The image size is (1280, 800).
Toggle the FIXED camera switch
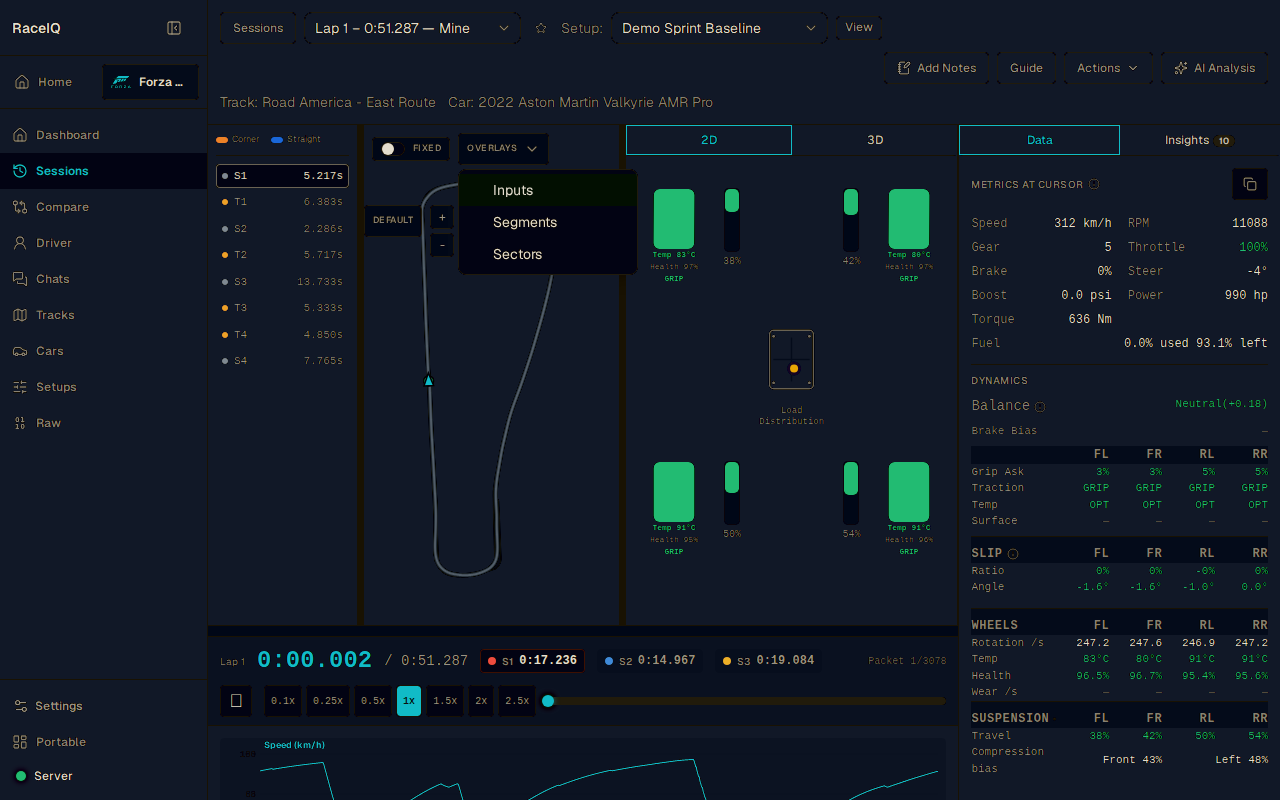coord(392,148)
